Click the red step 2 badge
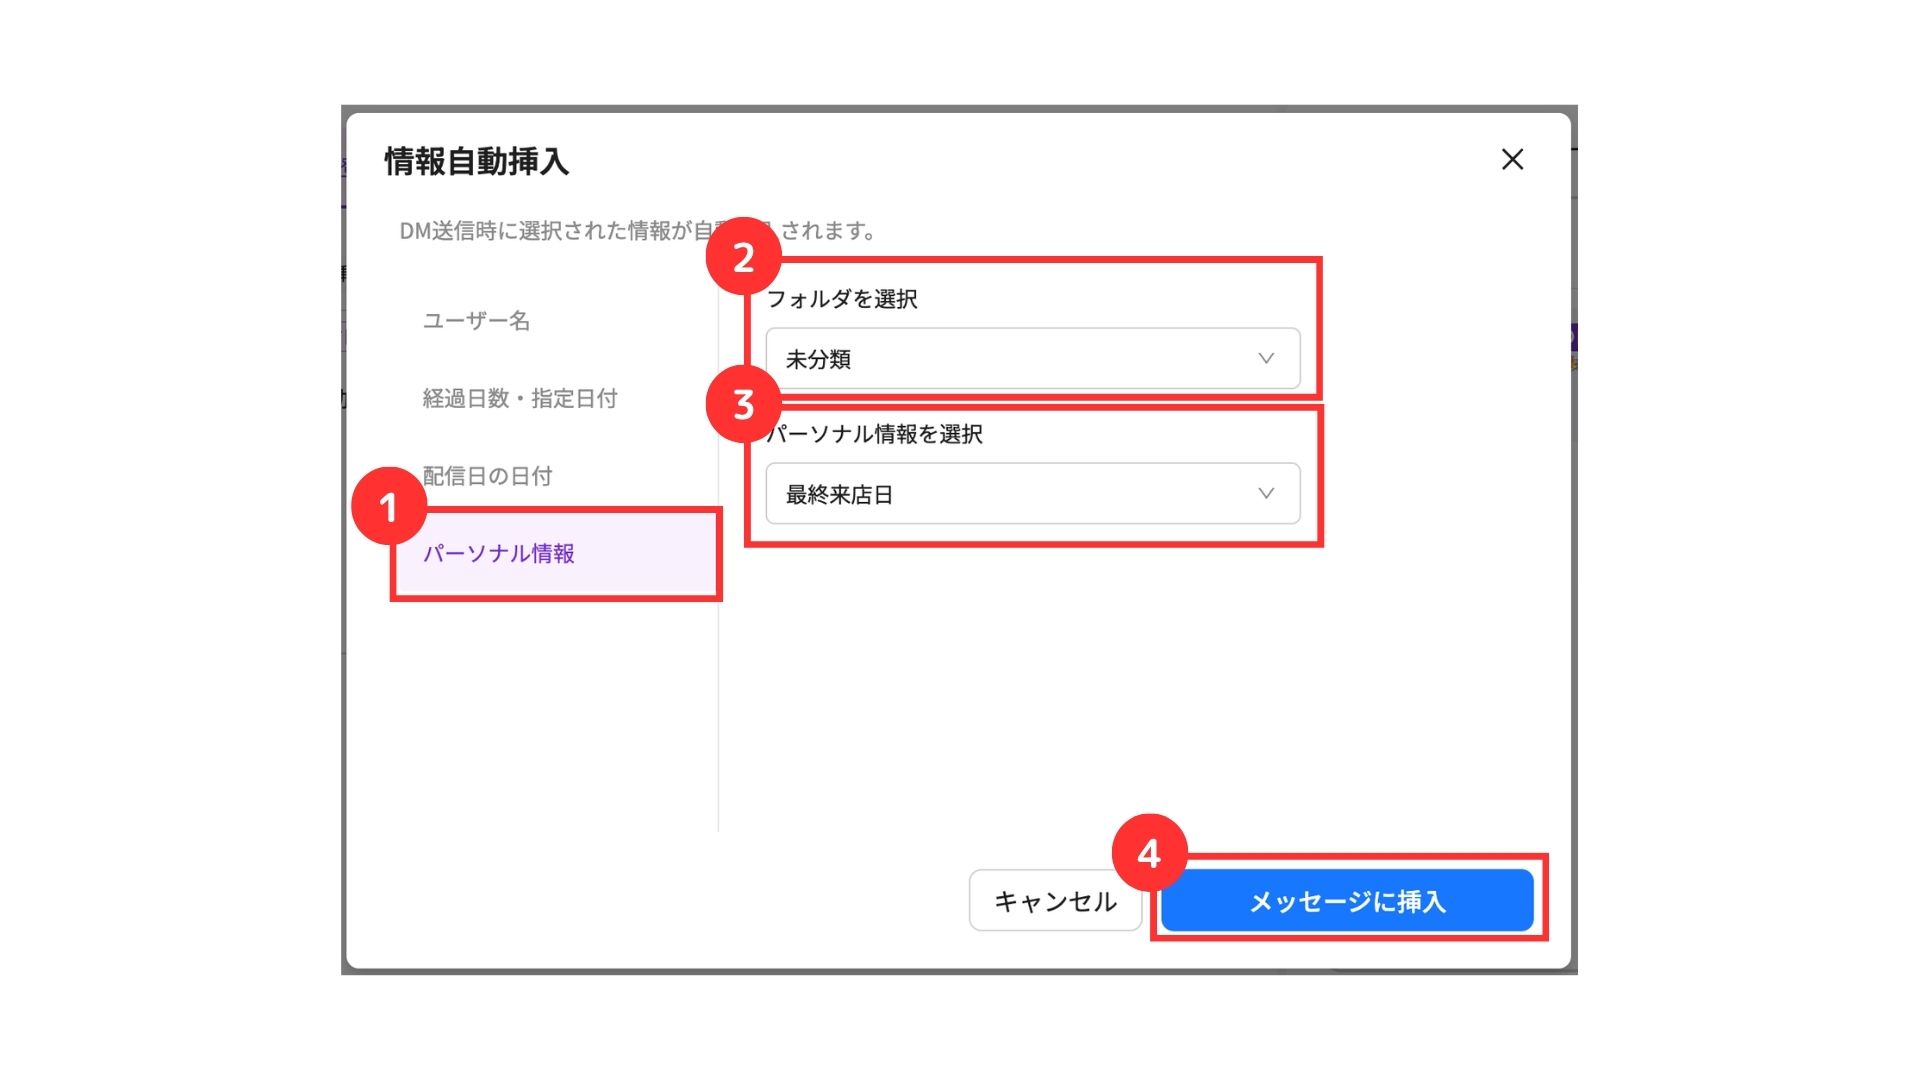The image size is (1920, 1080). point(743,257)
